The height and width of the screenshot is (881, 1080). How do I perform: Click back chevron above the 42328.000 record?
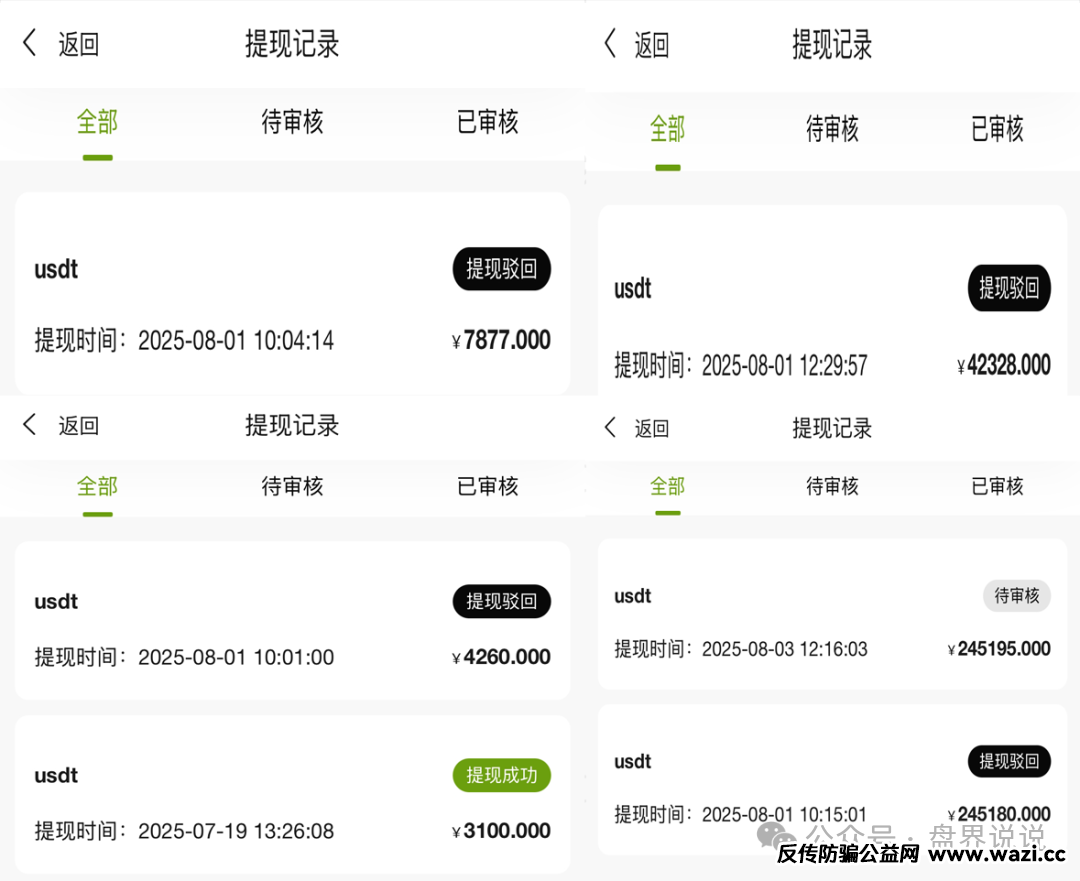[610, 44]
